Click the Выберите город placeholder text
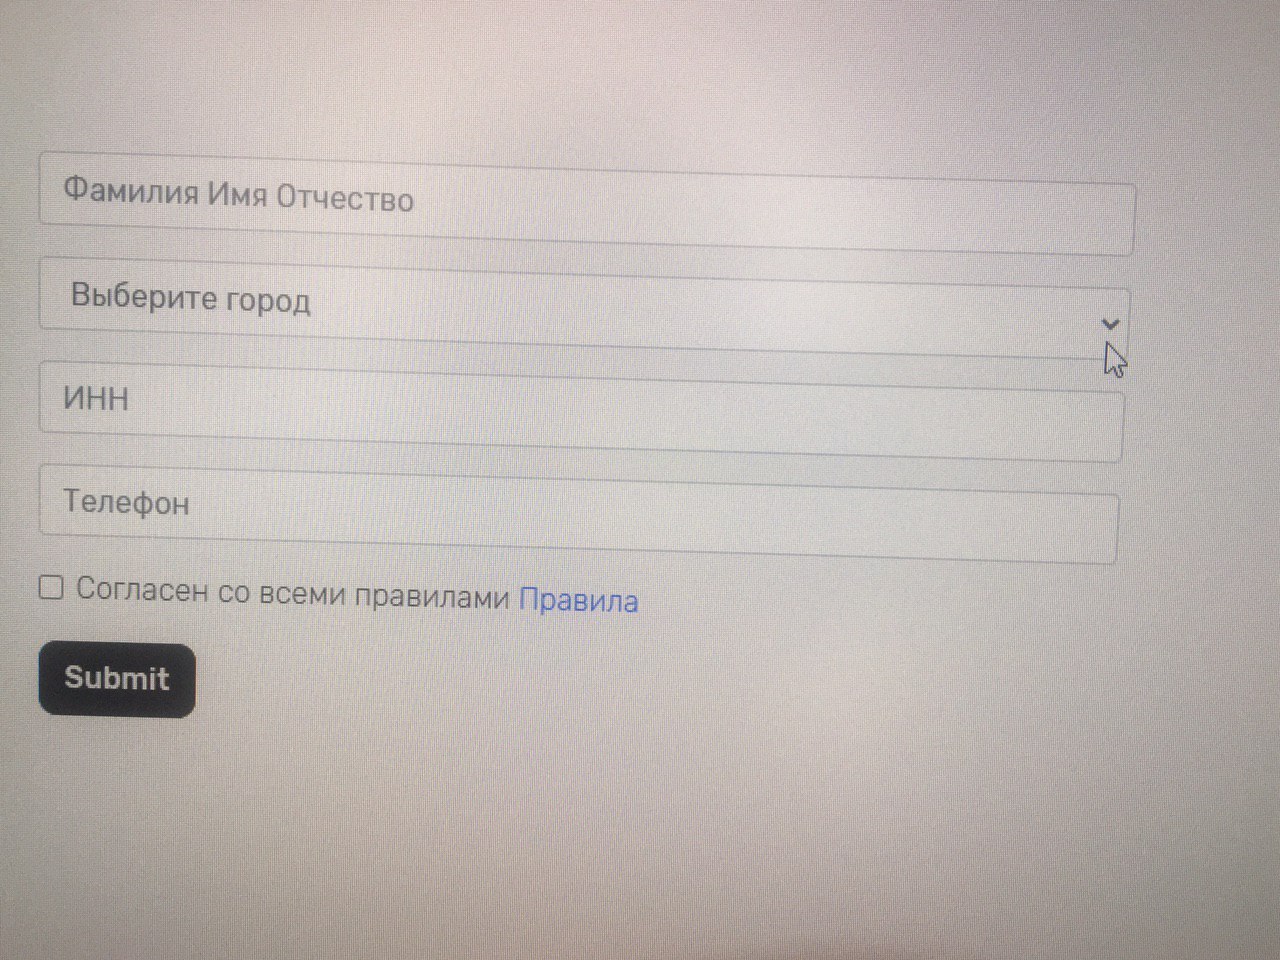This screenshot has width=1280, height=960. [190, 298]
